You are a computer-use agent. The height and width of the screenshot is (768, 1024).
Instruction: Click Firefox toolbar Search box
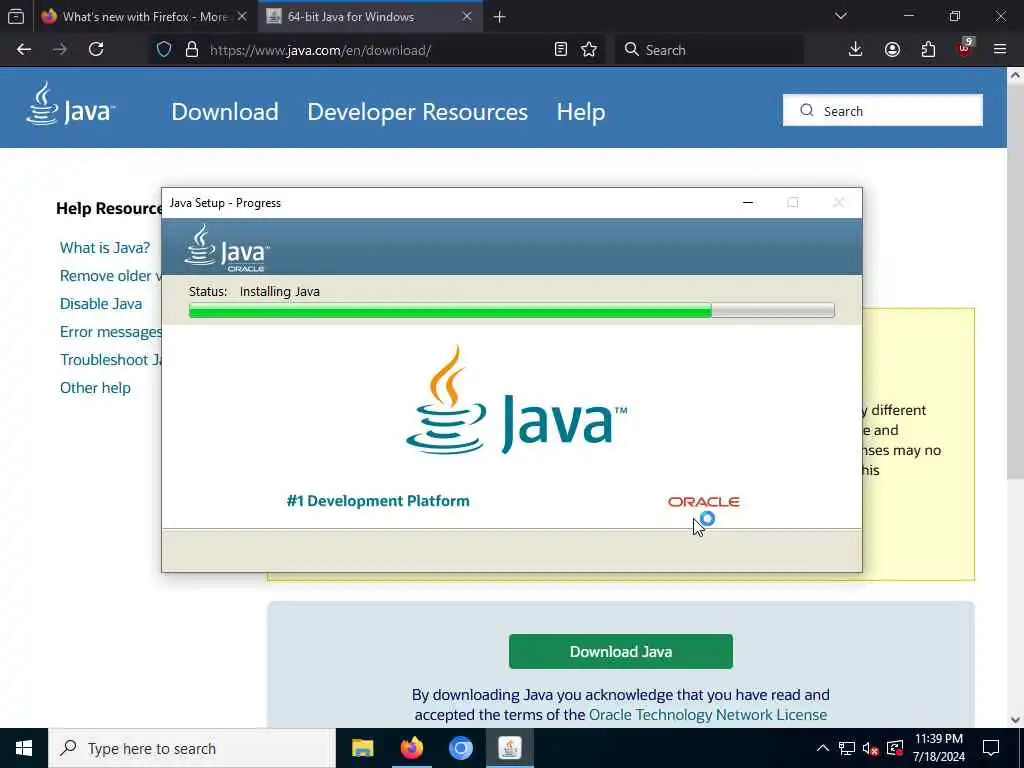[x=709, y=50]
